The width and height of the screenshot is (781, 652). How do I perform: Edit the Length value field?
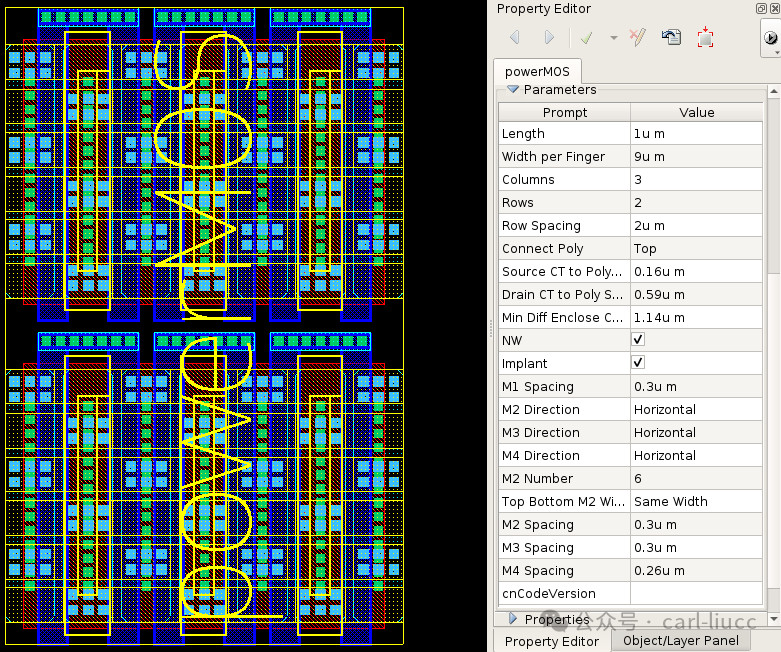tap(696, 133)
